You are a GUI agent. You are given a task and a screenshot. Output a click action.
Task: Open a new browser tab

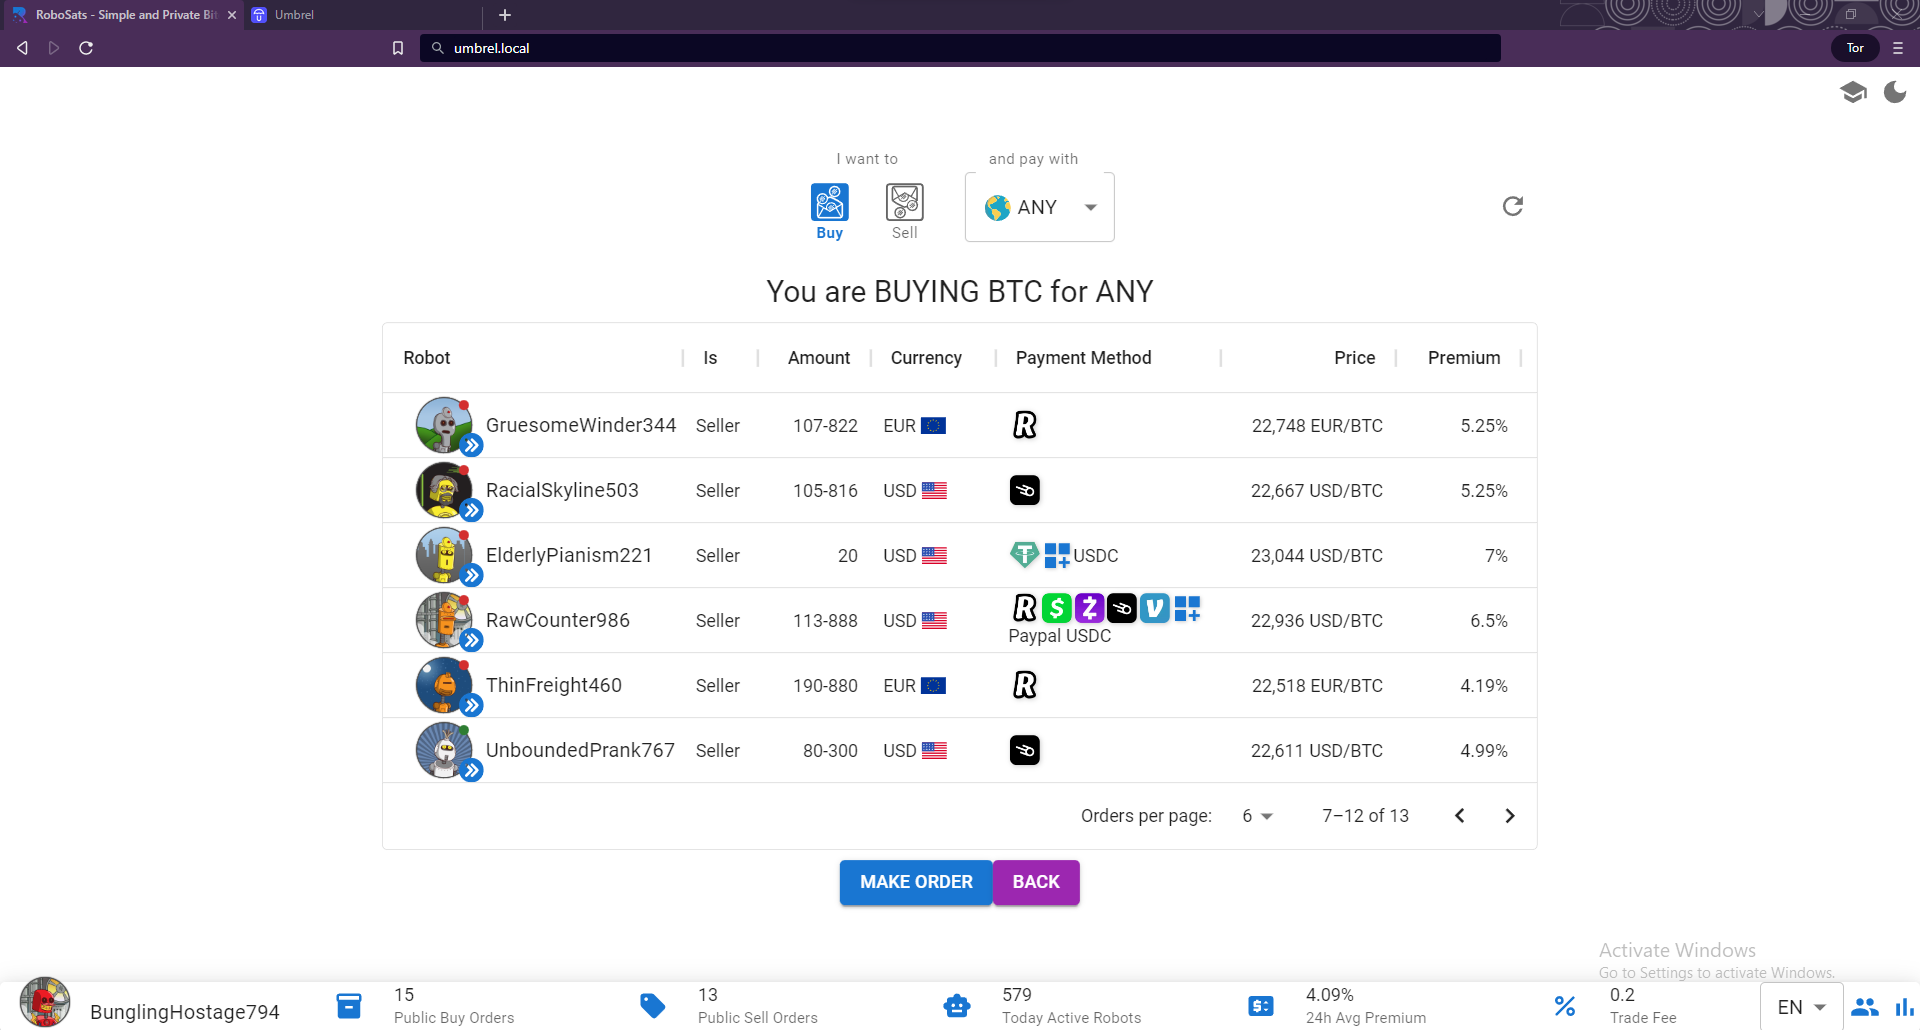click(x=505, y=15)
